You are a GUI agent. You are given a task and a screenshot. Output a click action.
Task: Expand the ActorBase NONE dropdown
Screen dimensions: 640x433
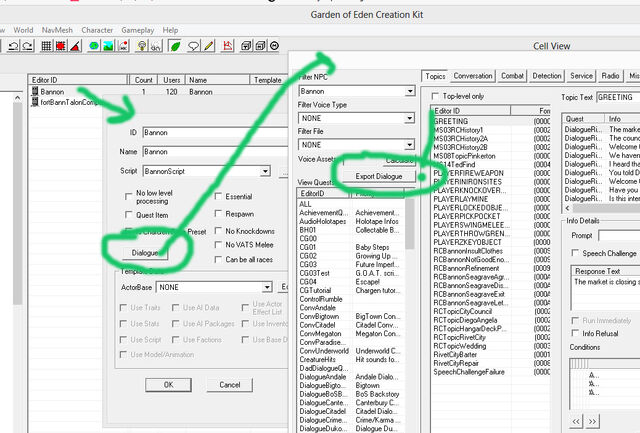pos(267,287)
